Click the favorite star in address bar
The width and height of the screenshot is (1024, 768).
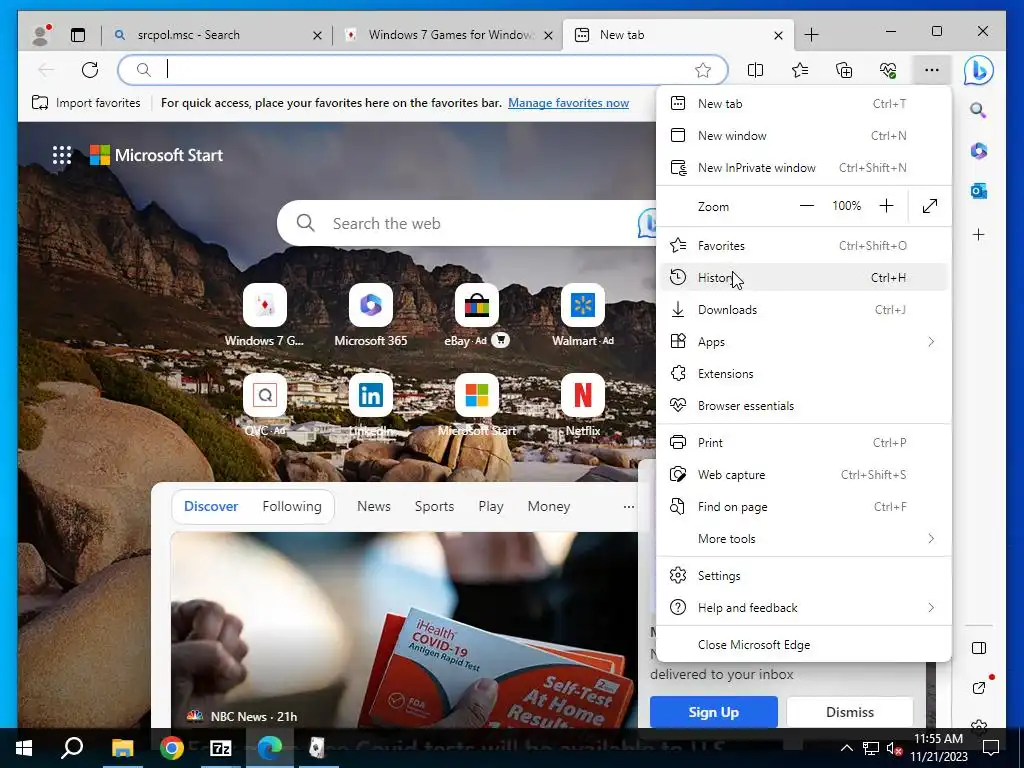coord(703,70)
